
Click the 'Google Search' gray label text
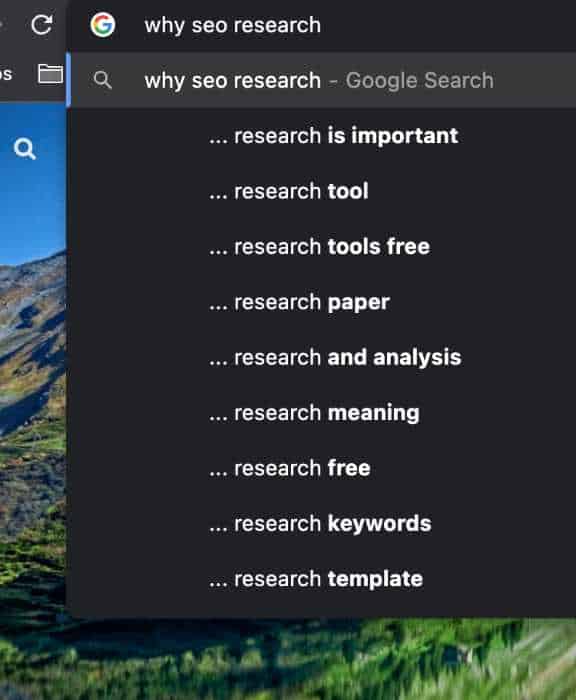[x=420, y=81]
